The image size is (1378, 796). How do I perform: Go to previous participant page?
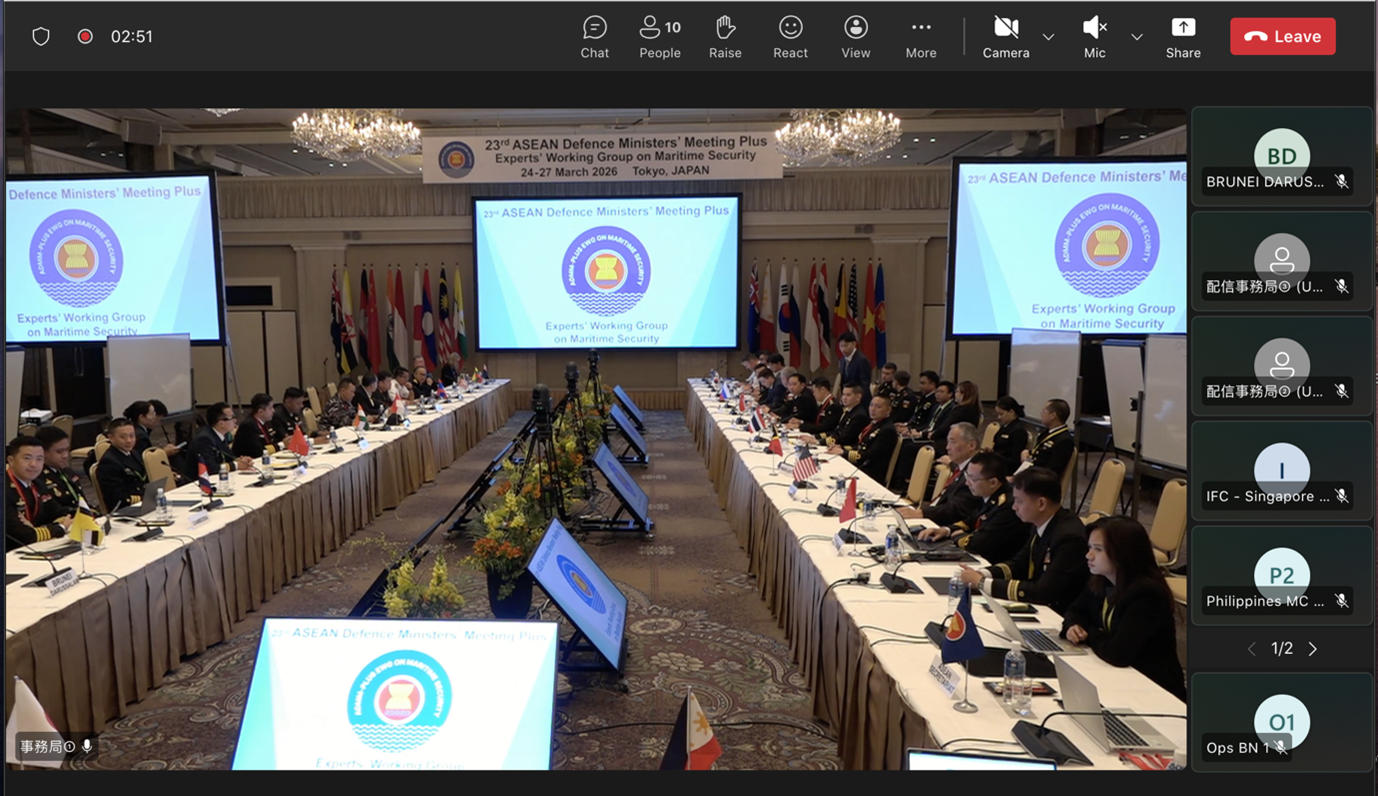click(1251, 649)
